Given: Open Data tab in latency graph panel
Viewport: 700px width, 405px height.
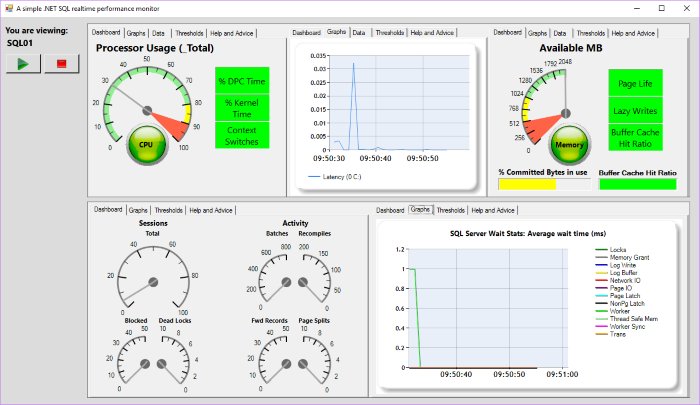Looking at the screenshot, I should click(x=359, y=33).
